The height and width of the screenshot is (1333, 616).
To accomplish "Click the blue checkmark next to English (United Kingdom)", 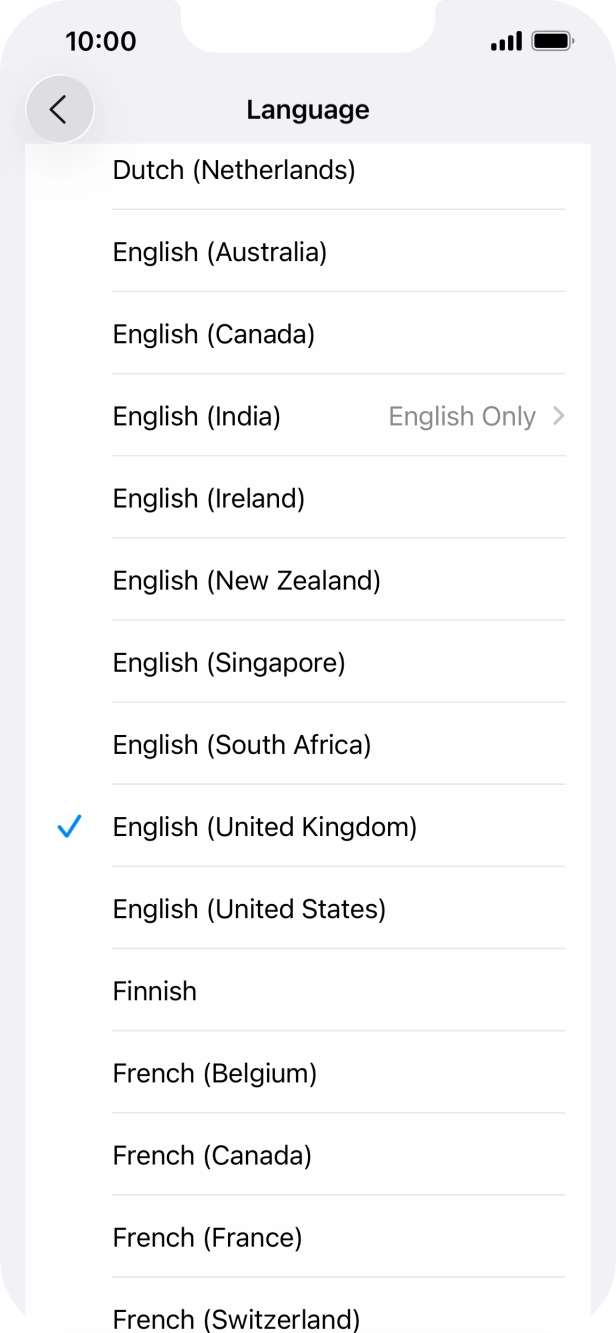I will (68, 827).
